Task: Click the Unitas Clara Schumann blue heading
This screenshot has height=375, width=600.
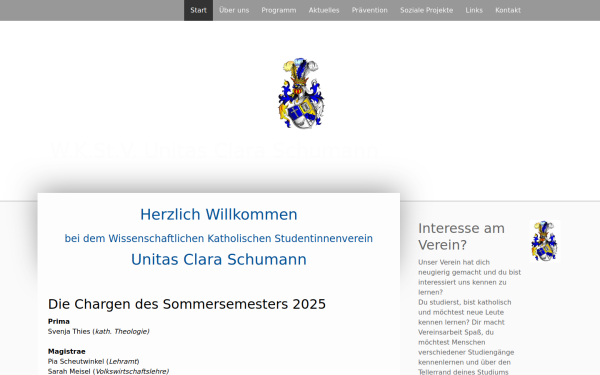Action: pos(218,259)
